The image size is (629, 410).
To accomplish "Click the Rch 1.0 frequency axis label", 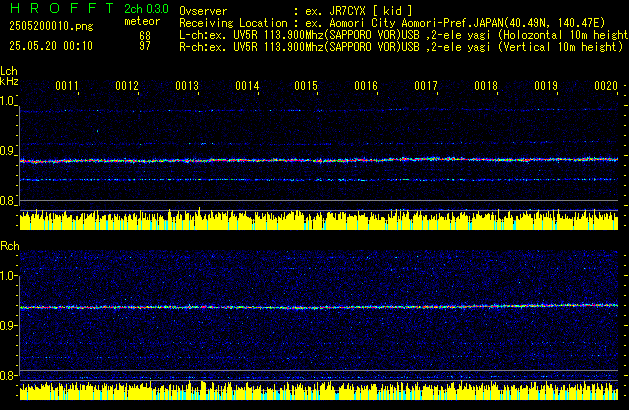I will point(7,276).
